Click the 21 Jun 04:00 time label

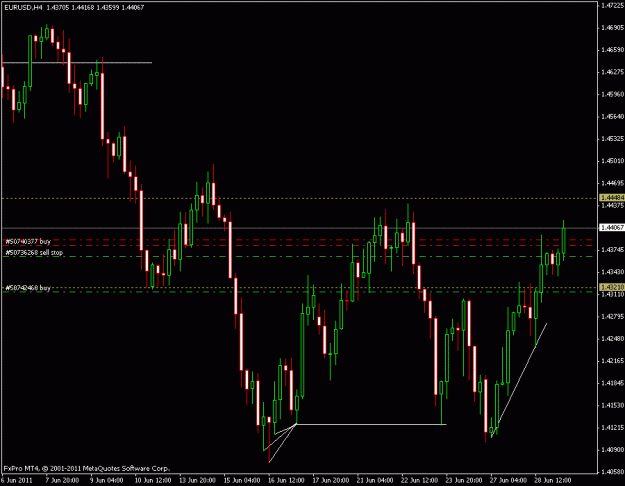tap(375, 480)
